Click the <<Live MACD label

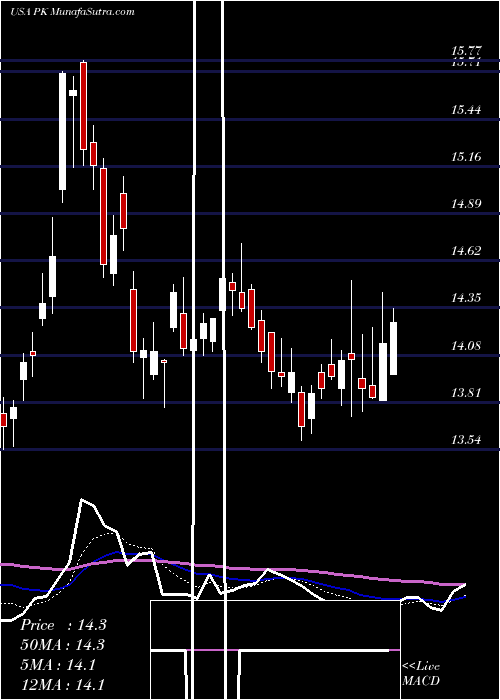(x=421, y=673)
